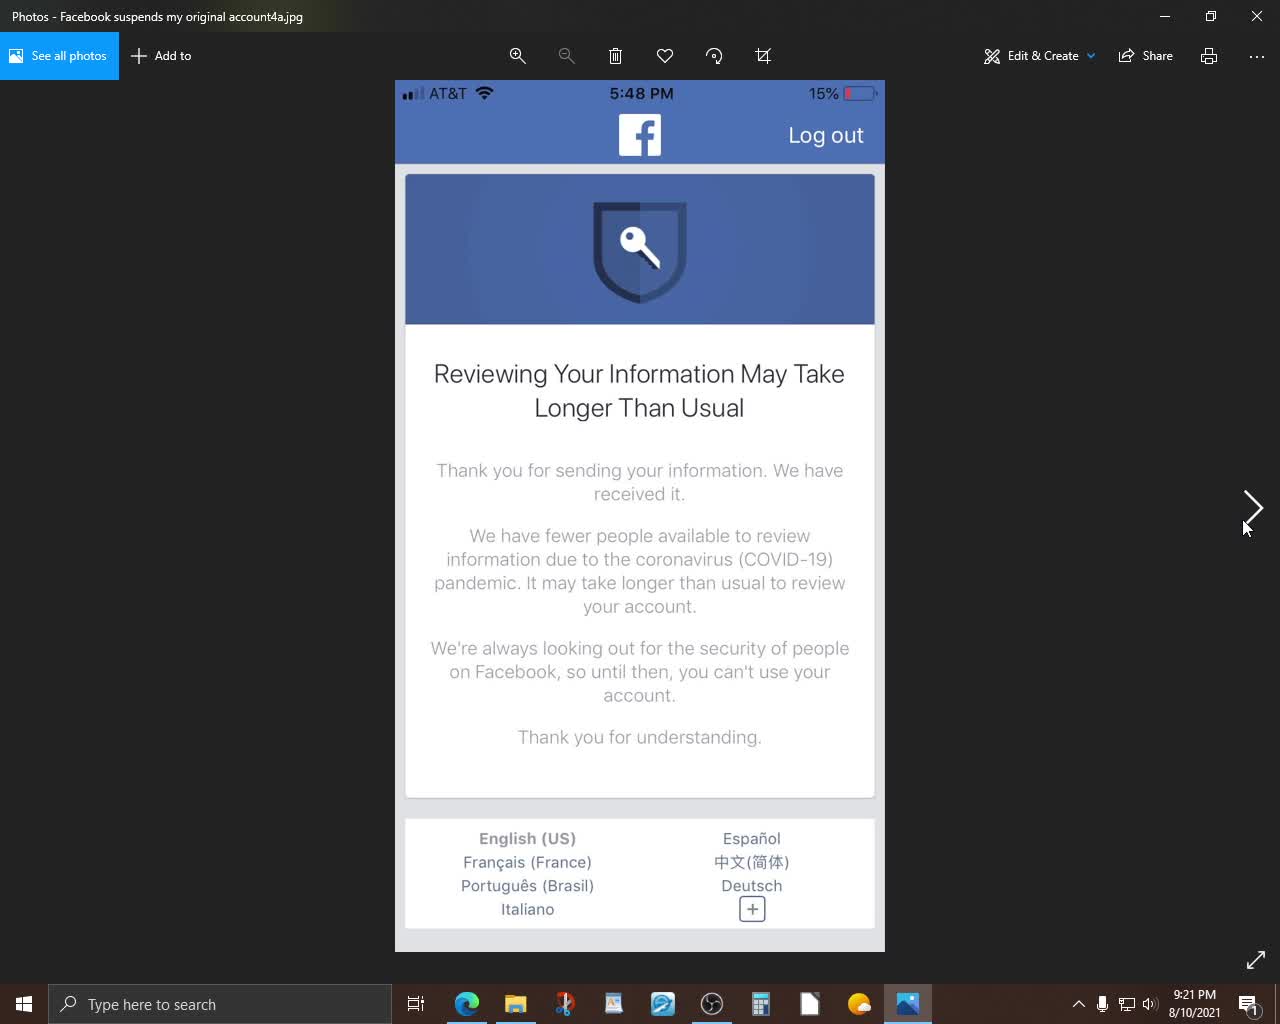
Task: Open notepad-style app in taskbar
Action: click(x=614, y=1004)
